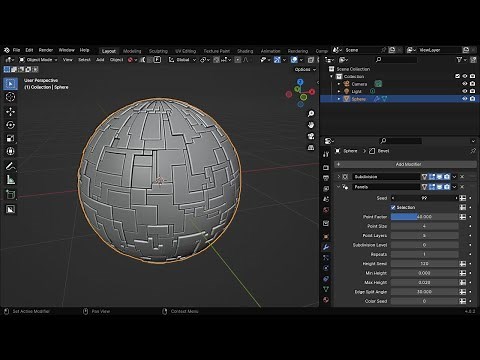This screenshot has height=360, width=480.
Task: Open the viewport Options dropdown
Action: (305, 69)
